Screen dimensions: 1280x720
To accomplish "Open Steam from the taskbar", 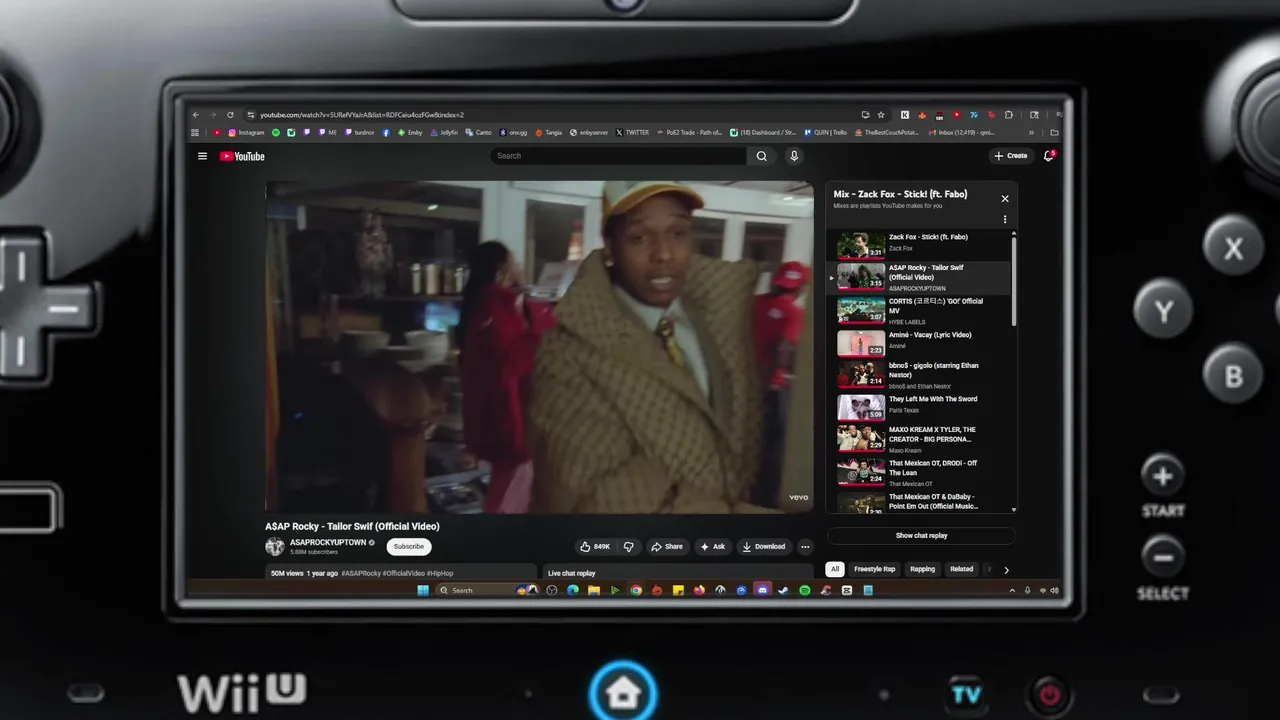I will tap(783, 590).
